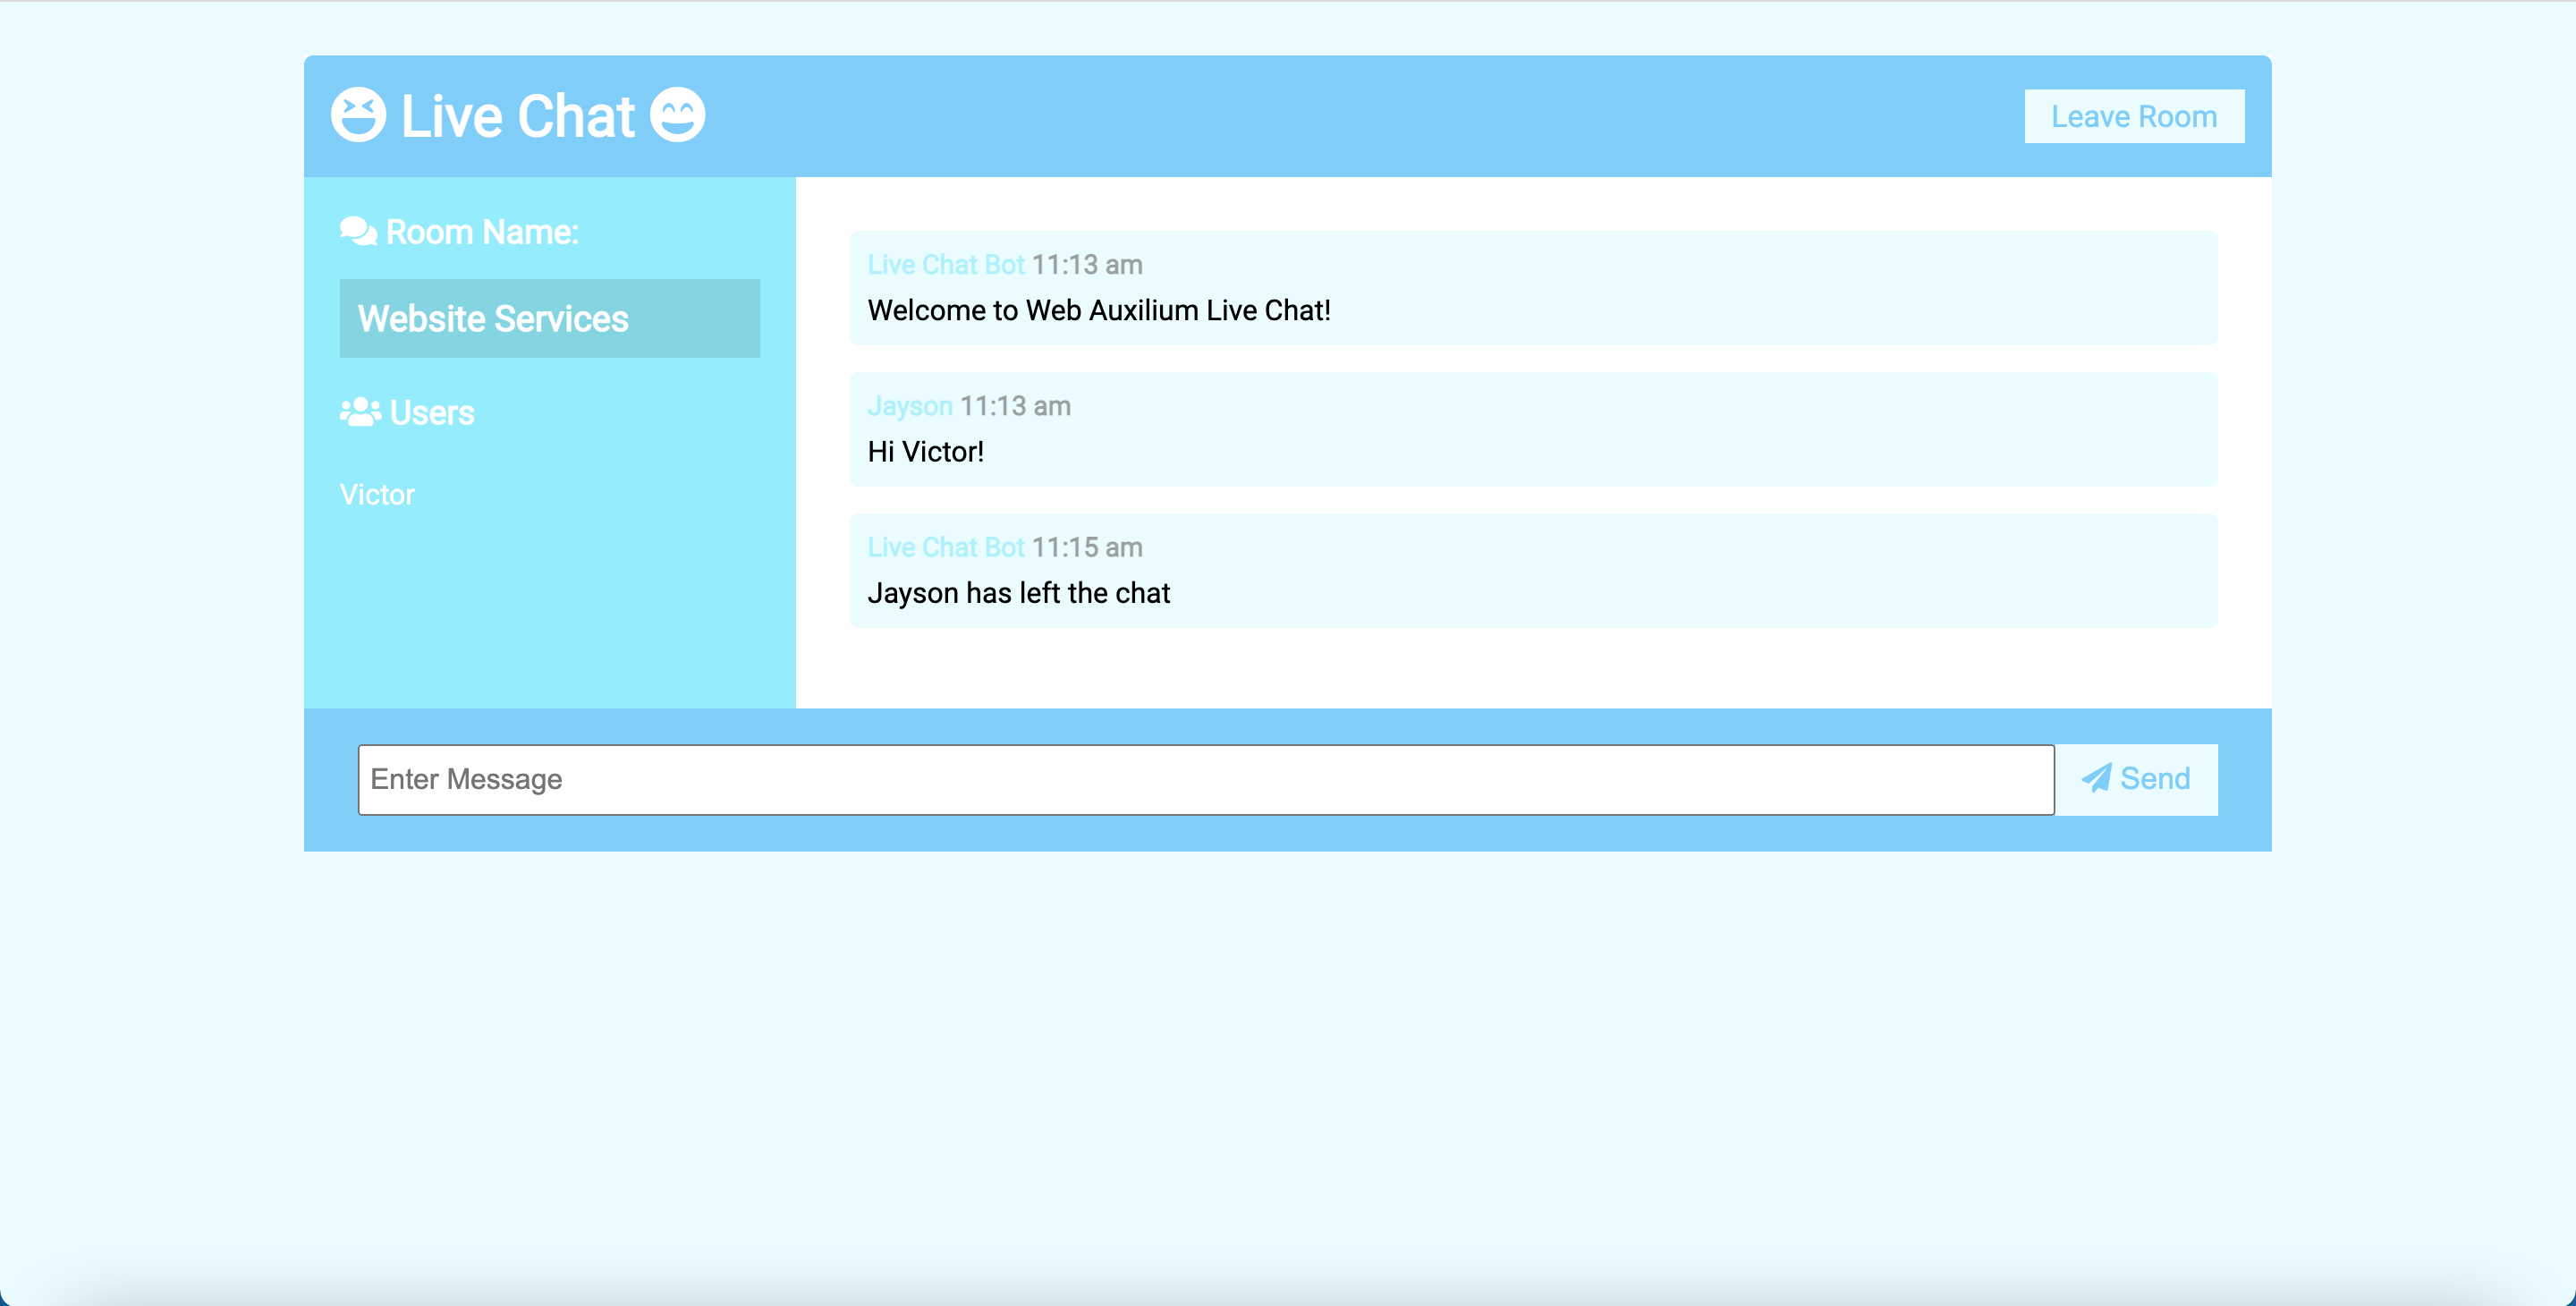Click the chat bubbles icon beside Room Name
The image size is (2576, 1306).
(x=358, y=231)
